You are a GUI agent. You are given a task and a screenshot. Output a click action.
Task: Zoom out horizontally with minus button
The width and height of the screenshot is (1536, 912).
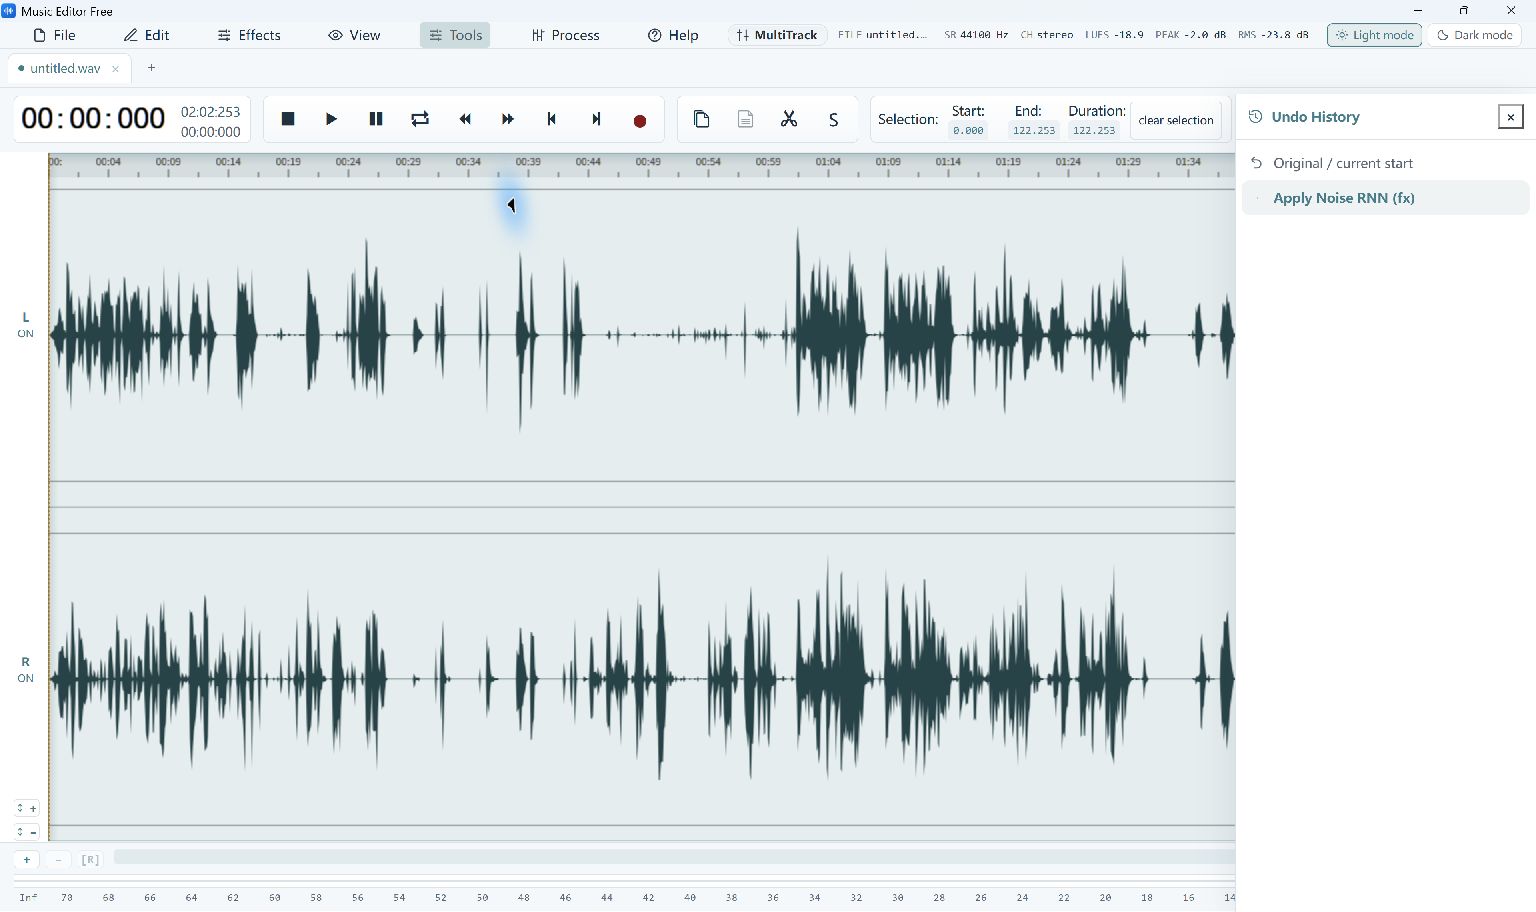pos(58,860)
